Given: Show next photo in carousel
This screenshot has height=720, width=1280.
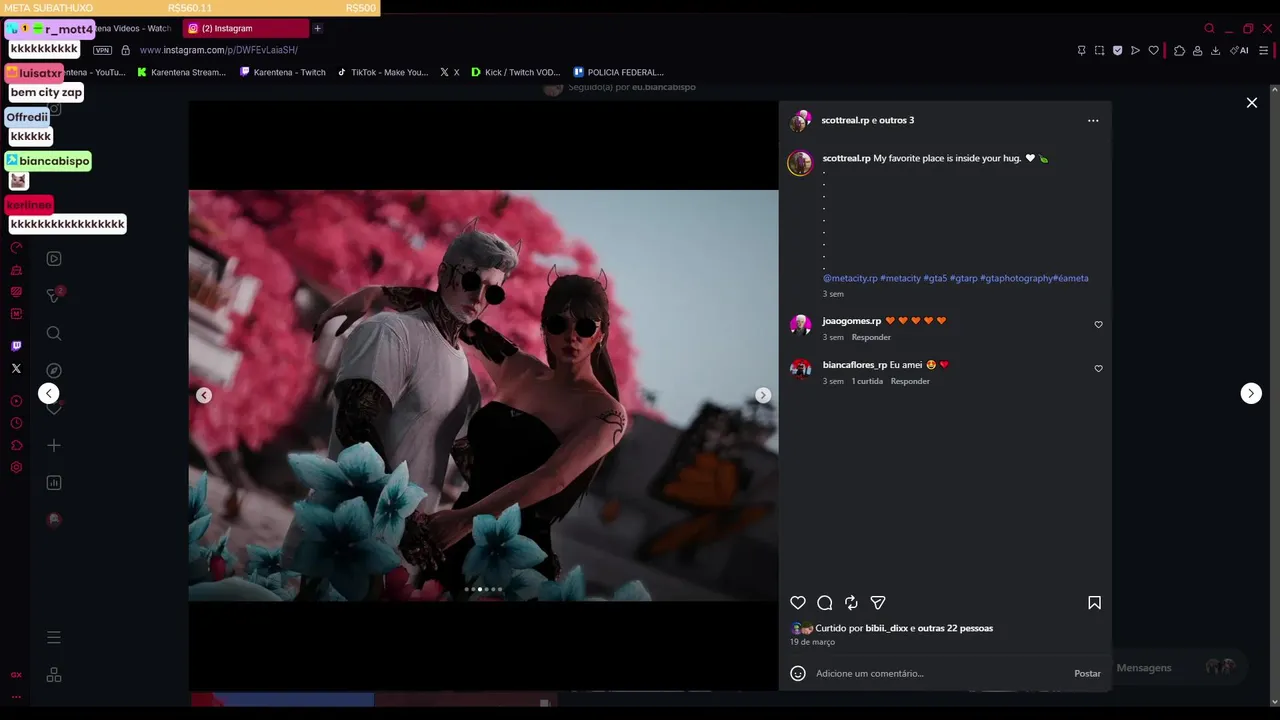Looking at the screenshot, I should tap(763, 395).
